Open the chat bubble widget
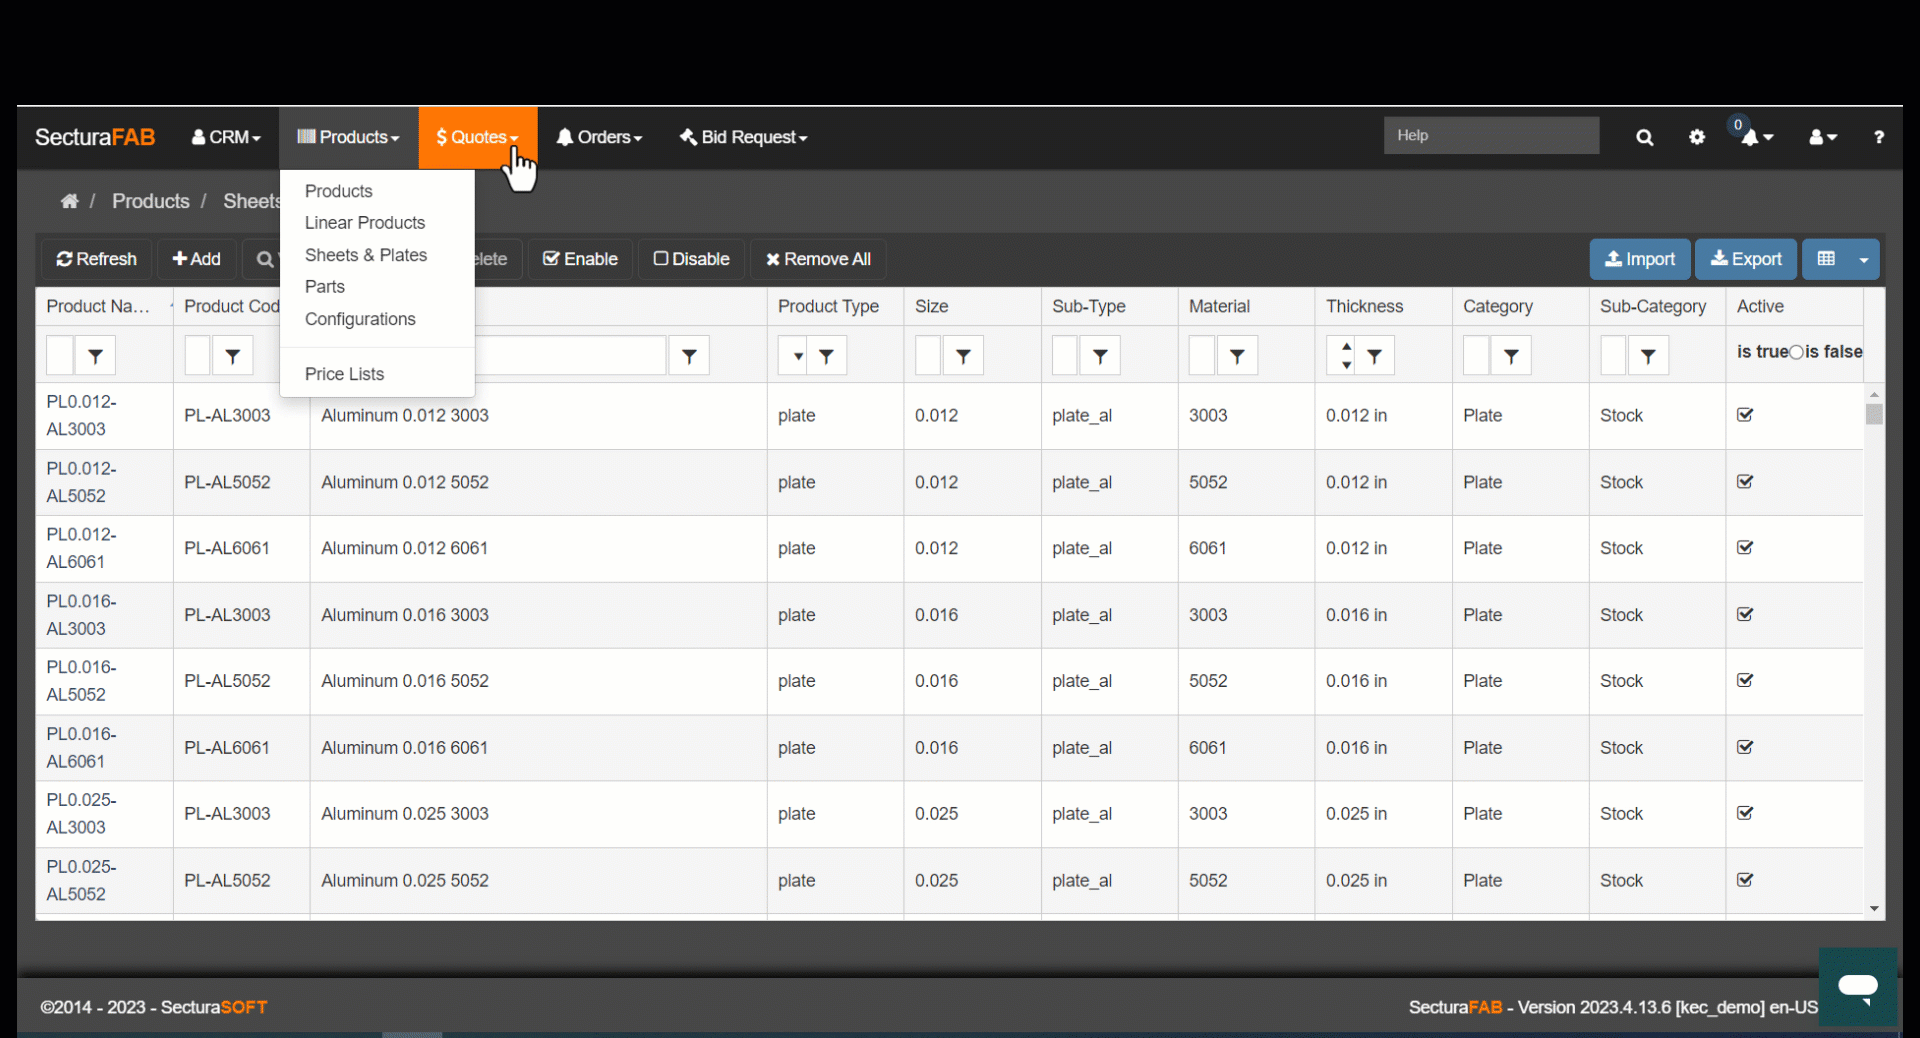The width and height of the screenshot is (1920, 1038). click(x=1858, y=987)
